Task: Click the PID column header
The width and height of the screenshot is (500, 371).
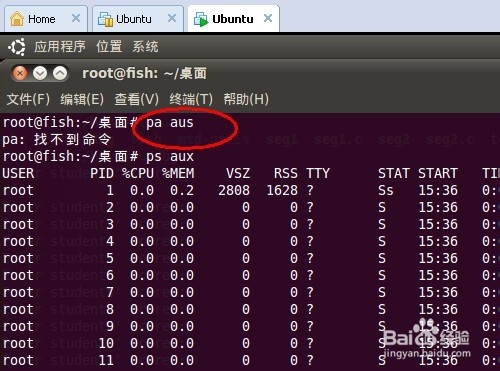Action: click(102, 173)
